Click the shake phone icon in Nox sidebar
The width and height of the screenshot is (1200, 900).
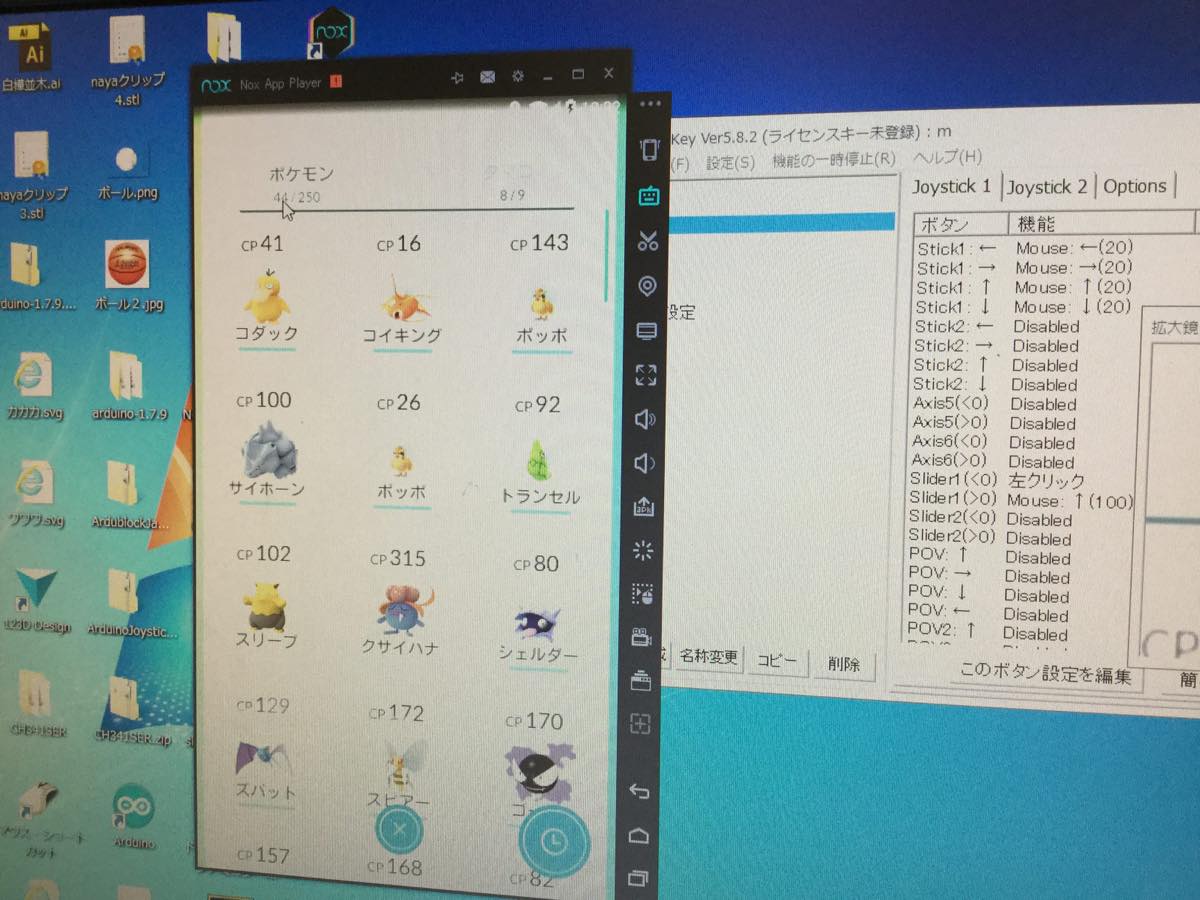(x=649, y=150)
